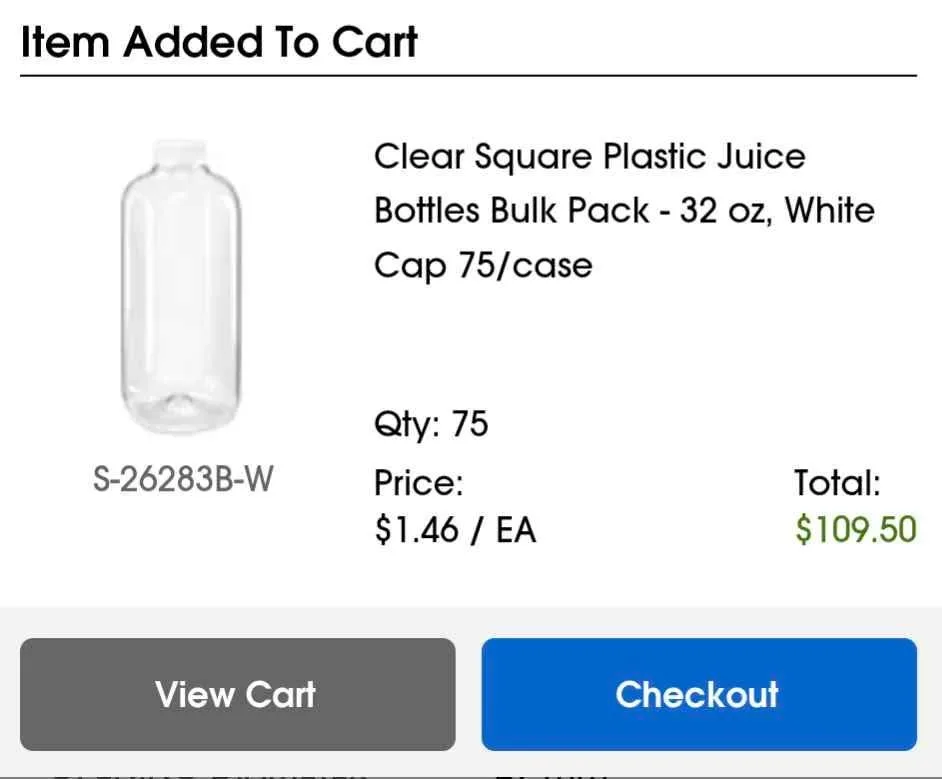
Task: Click the Qty: 75 text
Action: [430, 424]
